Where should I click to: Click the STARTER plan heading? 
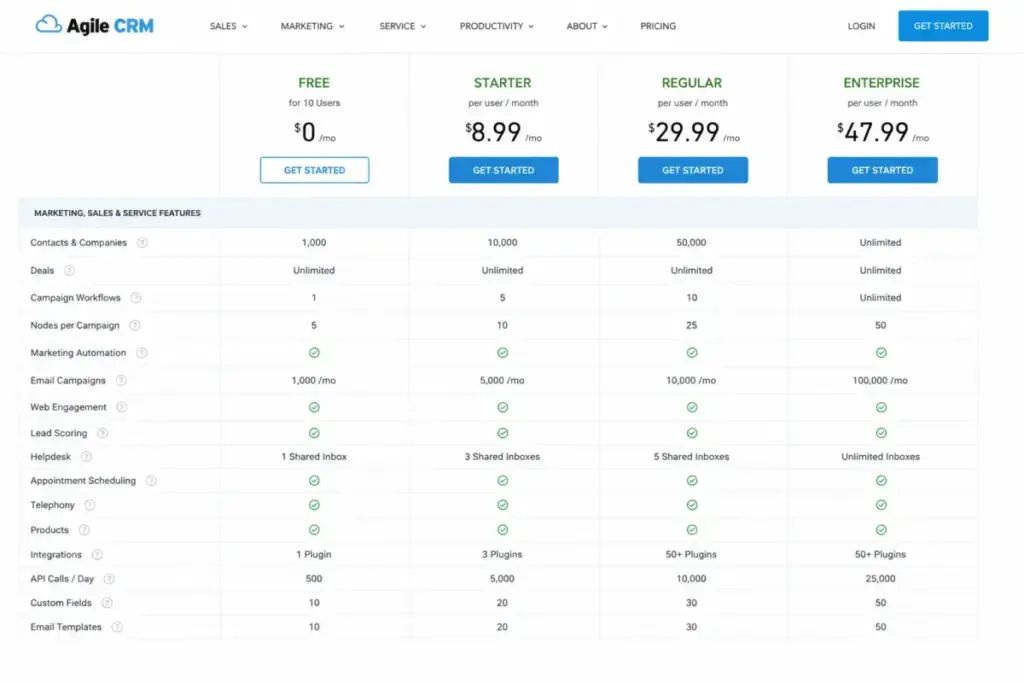point(502,83)
